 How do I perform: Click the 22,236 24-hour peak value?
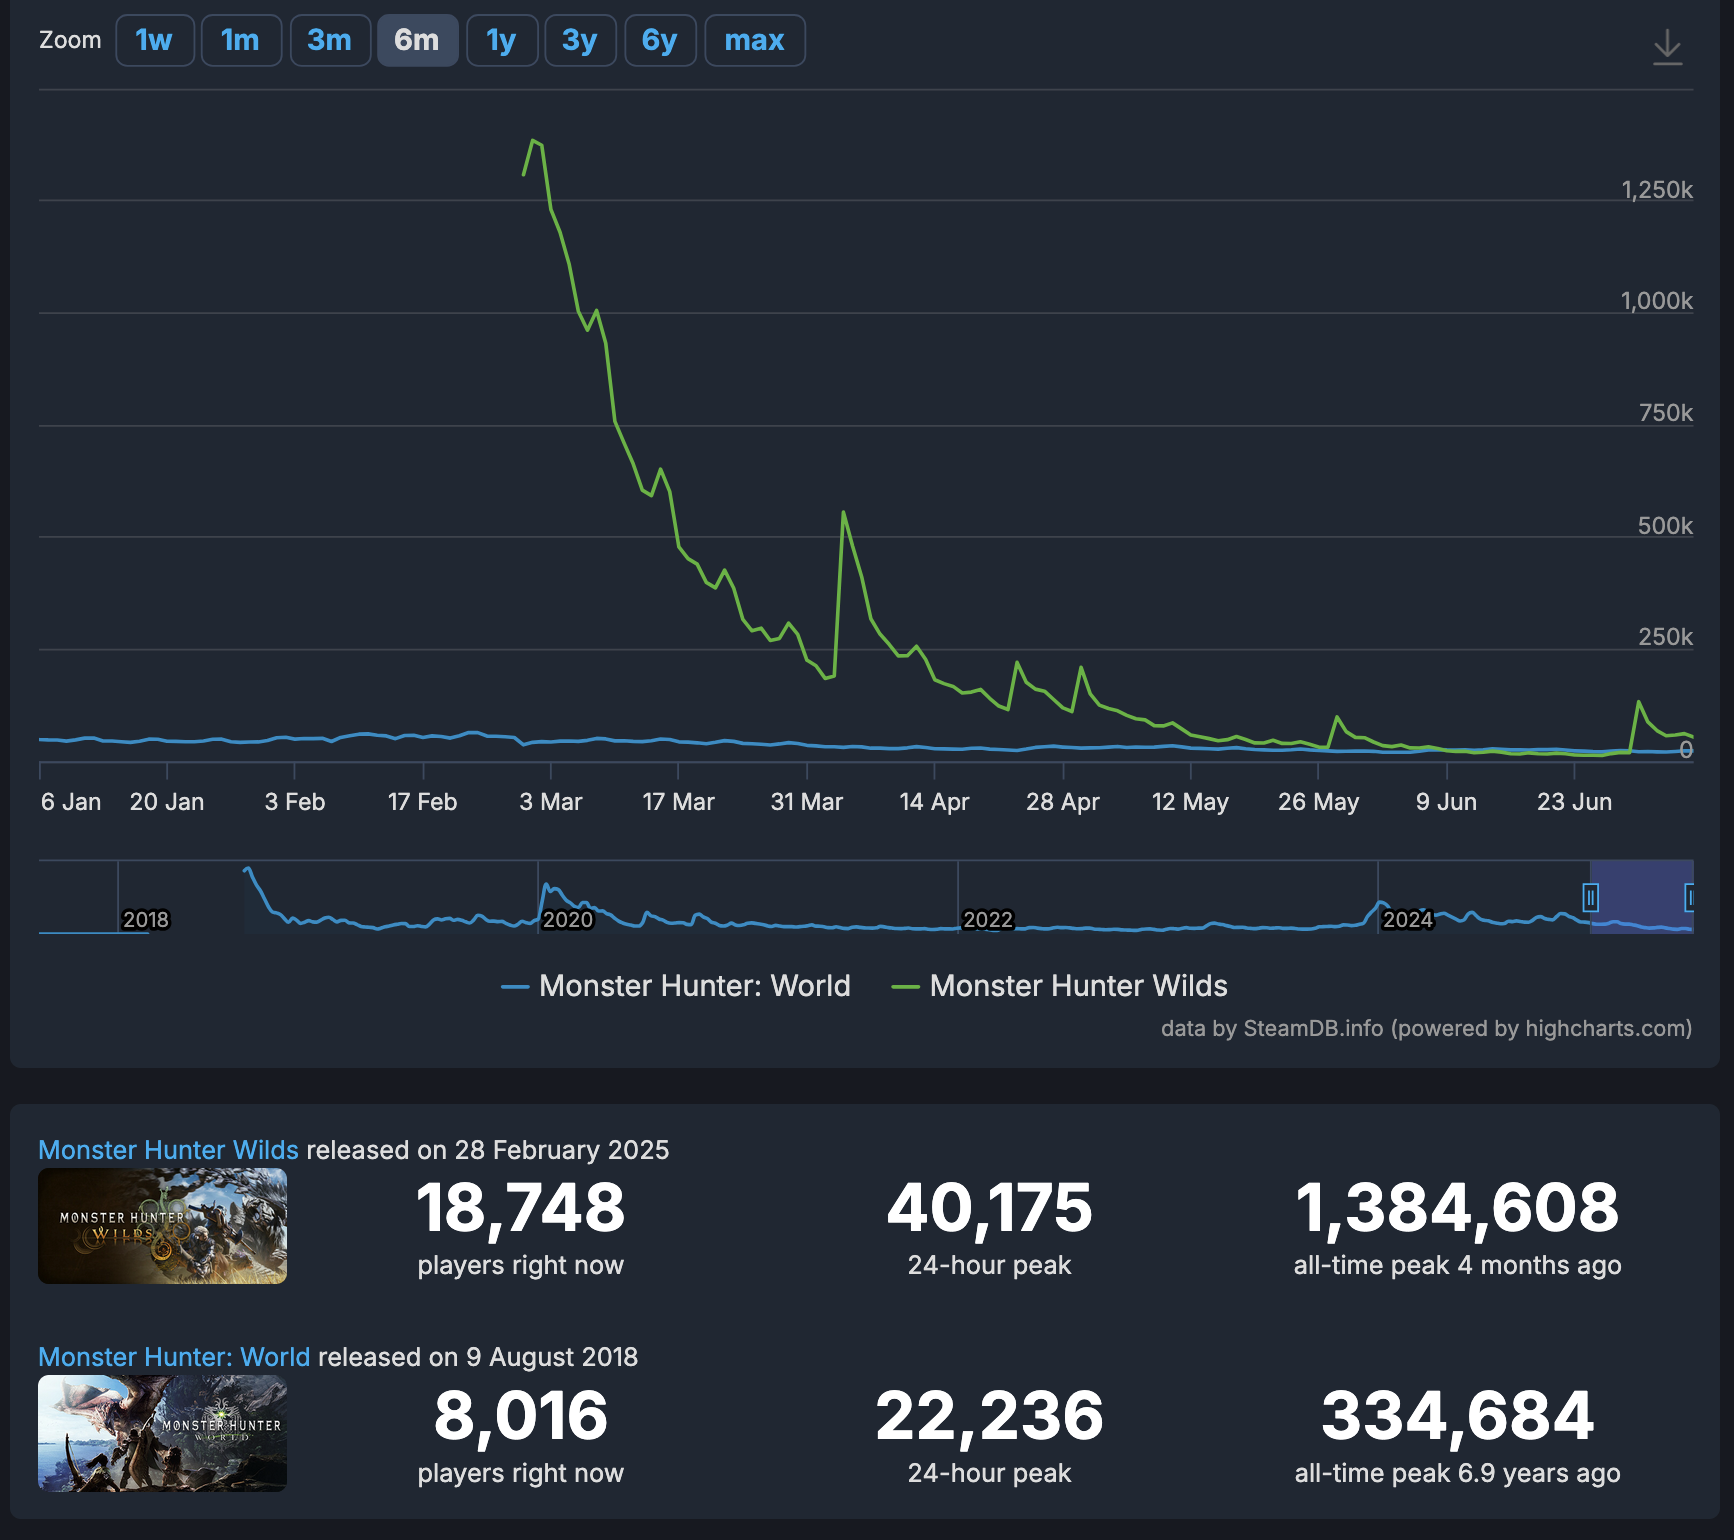(x=989, y=1416)
